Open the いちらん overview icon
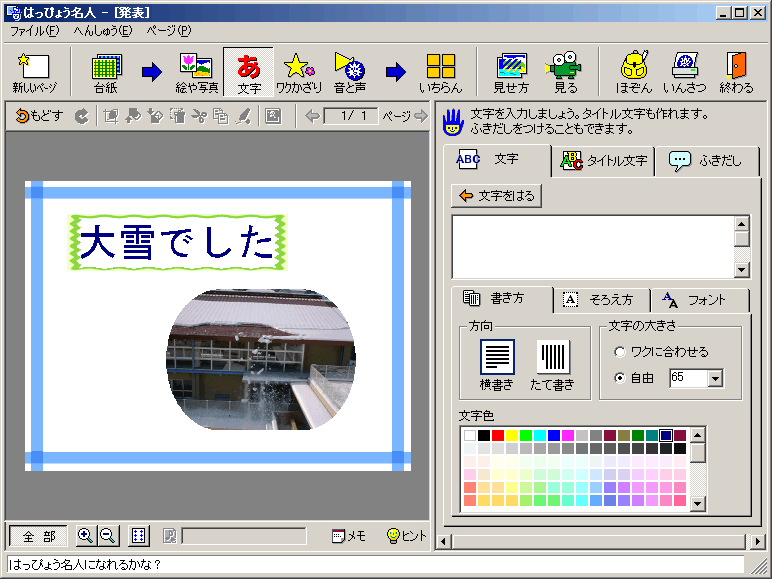The image size is (772, 579). 440,72
